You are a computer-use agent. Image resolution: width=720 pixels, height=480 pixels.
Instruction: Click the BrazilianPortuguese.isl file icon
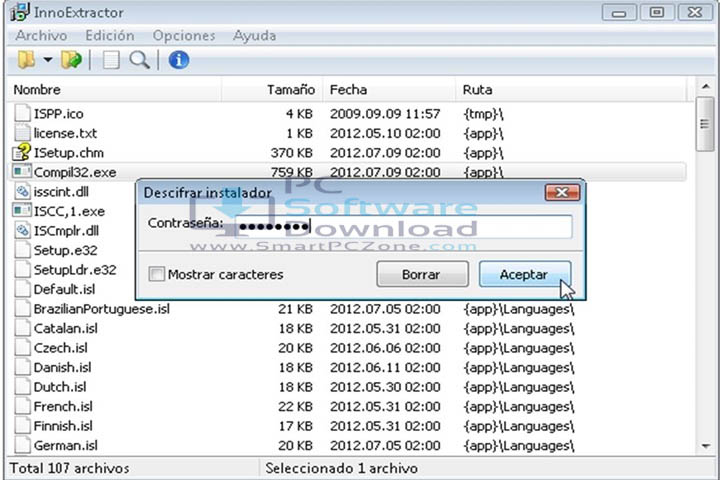[x=22, y=308]
